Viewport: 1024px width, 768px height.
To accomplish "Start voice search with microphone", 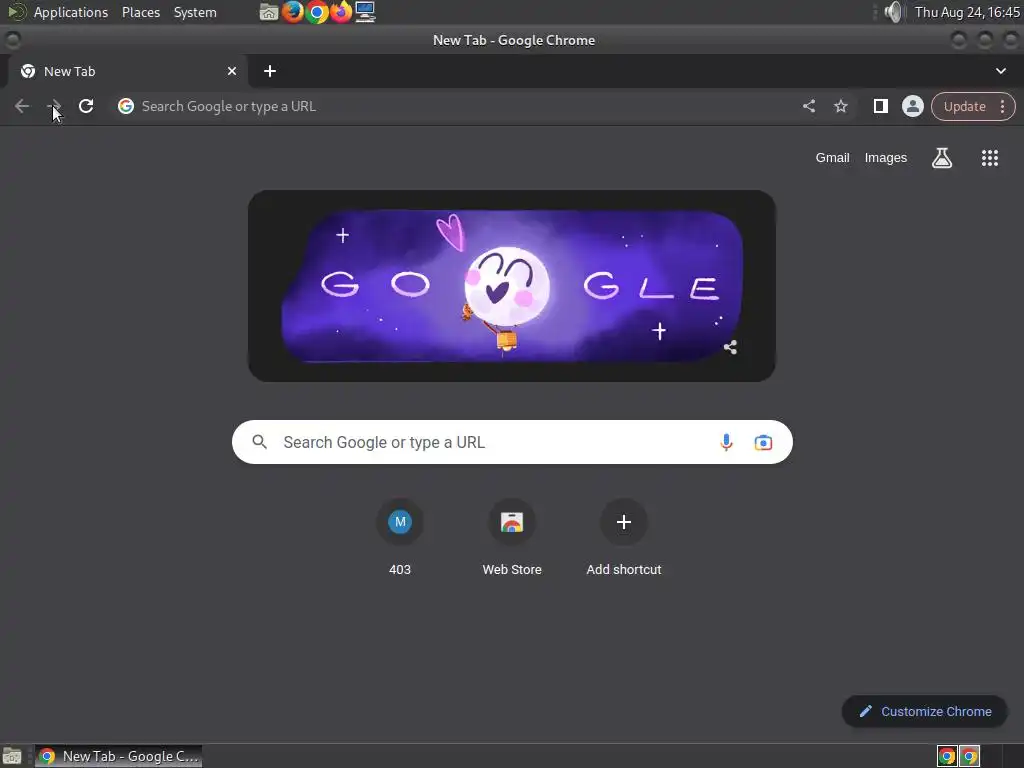I will click(x=726, y=442).
